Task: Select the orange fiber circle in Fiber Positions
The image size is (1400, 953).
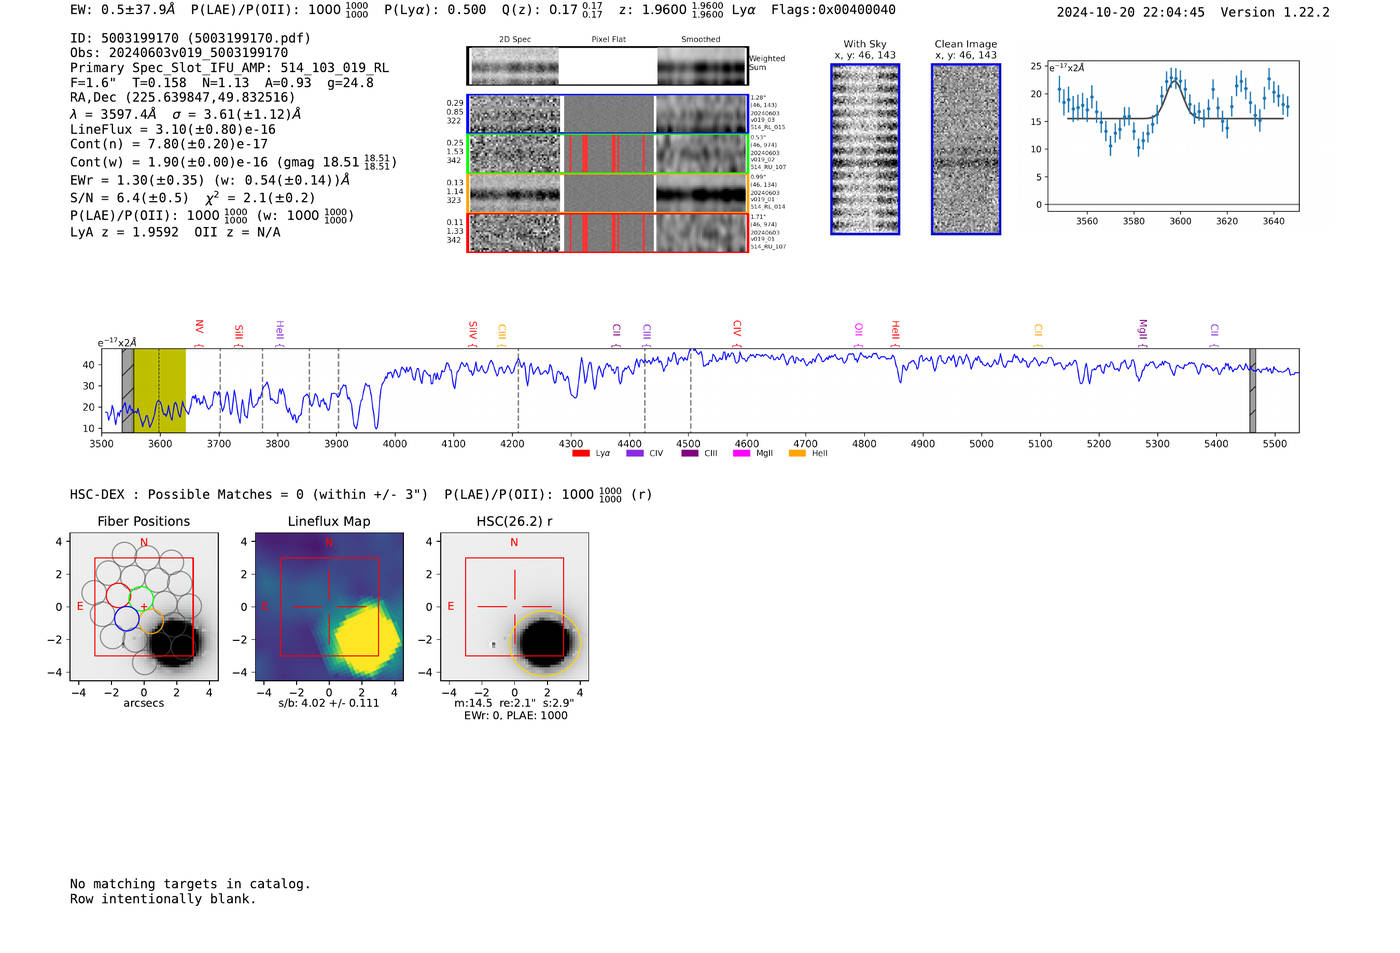Action: pyautogui.click(x=150, y=621)
